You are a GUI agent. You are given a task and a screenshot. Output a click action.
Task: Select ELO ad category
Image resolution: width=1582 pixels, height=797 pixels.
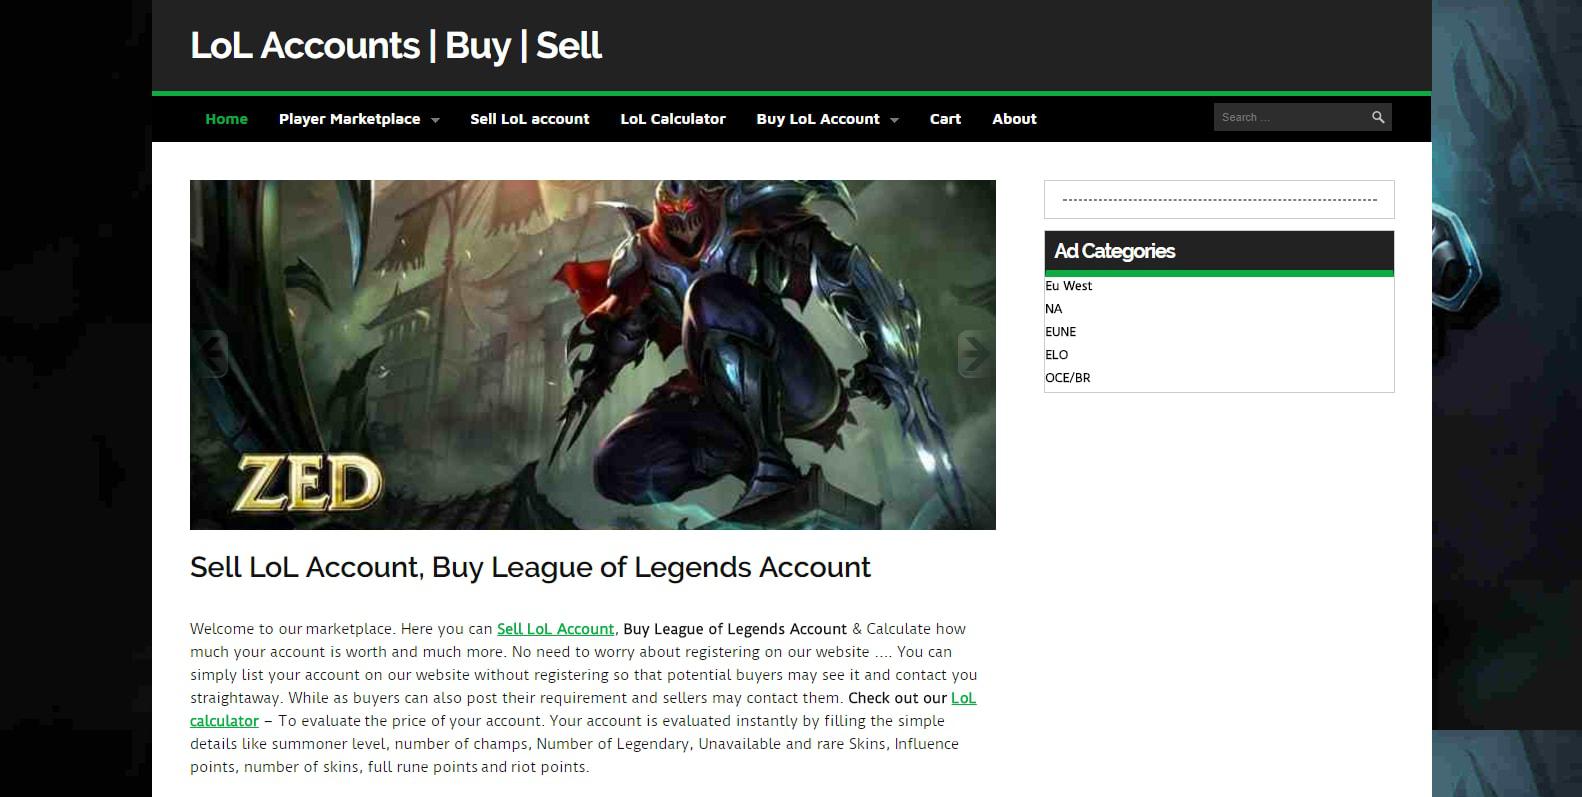coord(1056,355)
